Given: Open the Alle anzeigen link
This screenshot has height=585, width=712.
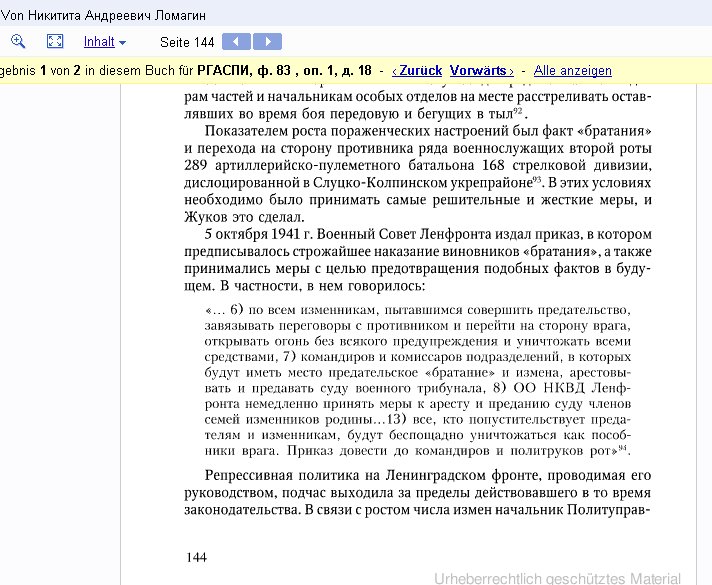Looking at the screenshot, I should click(572, 71).
